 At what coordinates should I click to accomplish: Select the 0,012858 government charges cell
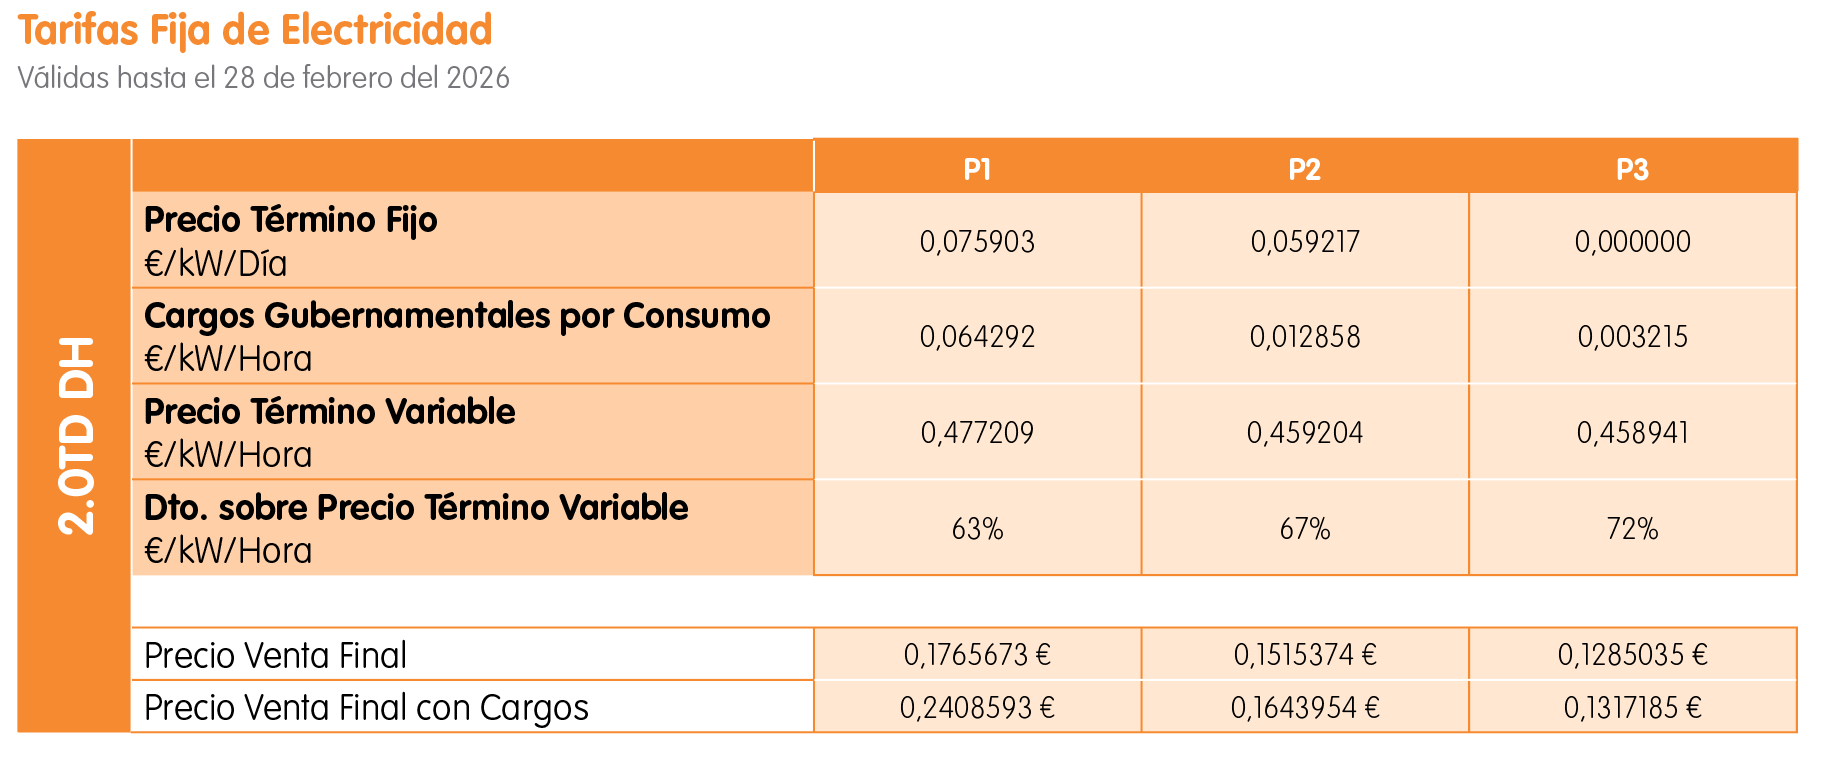coord(1304,337)
